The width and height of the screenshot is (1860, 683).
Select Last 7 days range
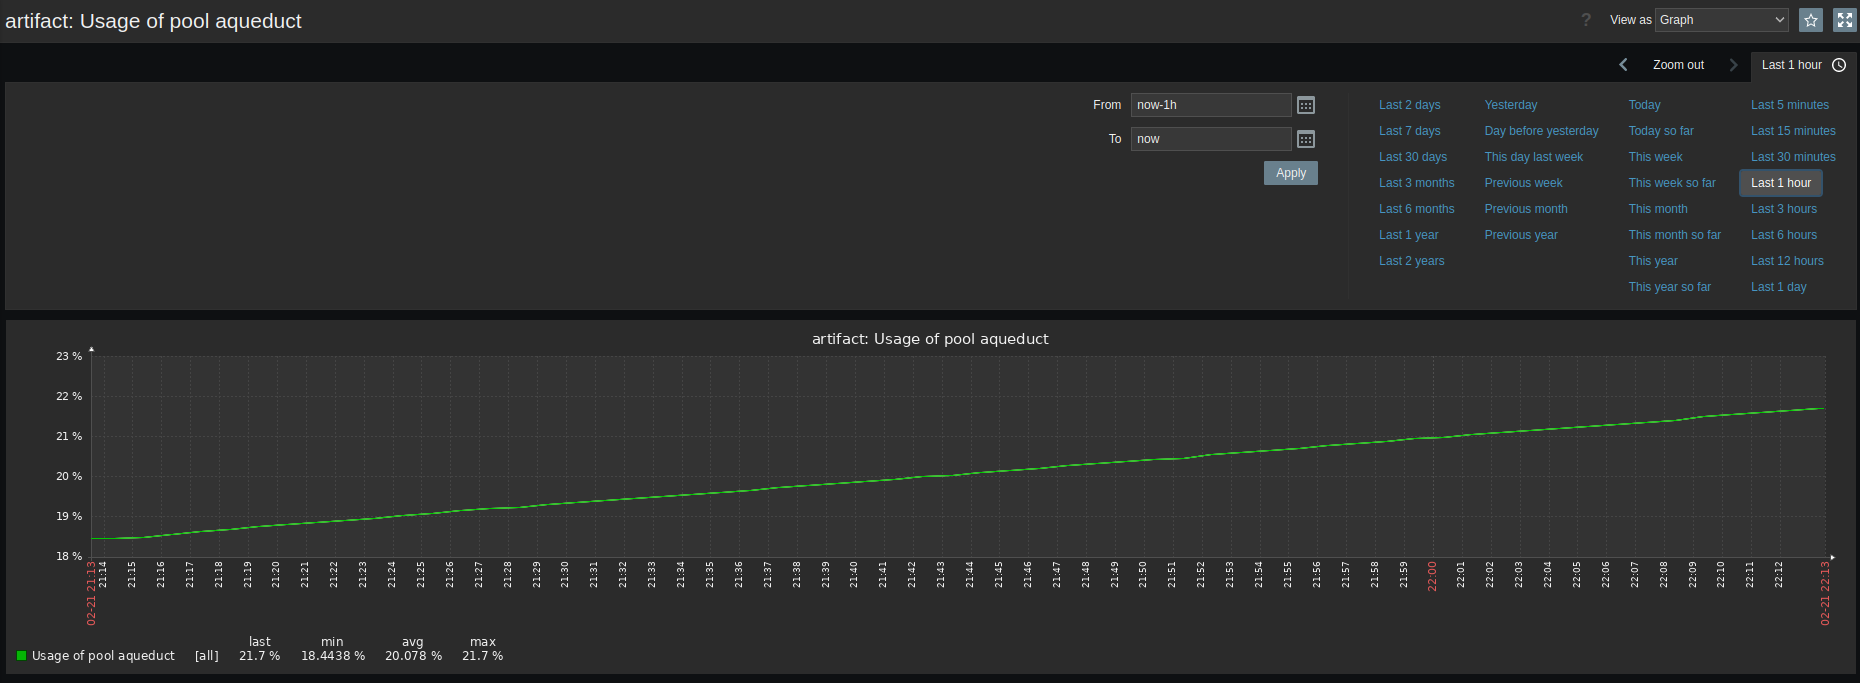(1409, 131)
